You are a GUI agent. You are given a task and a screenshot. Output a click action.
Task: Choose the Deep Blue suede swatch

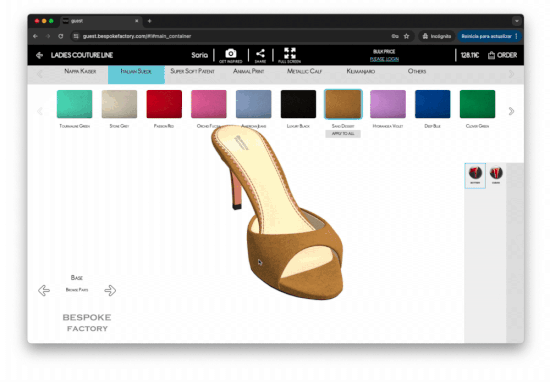(432, 104)
